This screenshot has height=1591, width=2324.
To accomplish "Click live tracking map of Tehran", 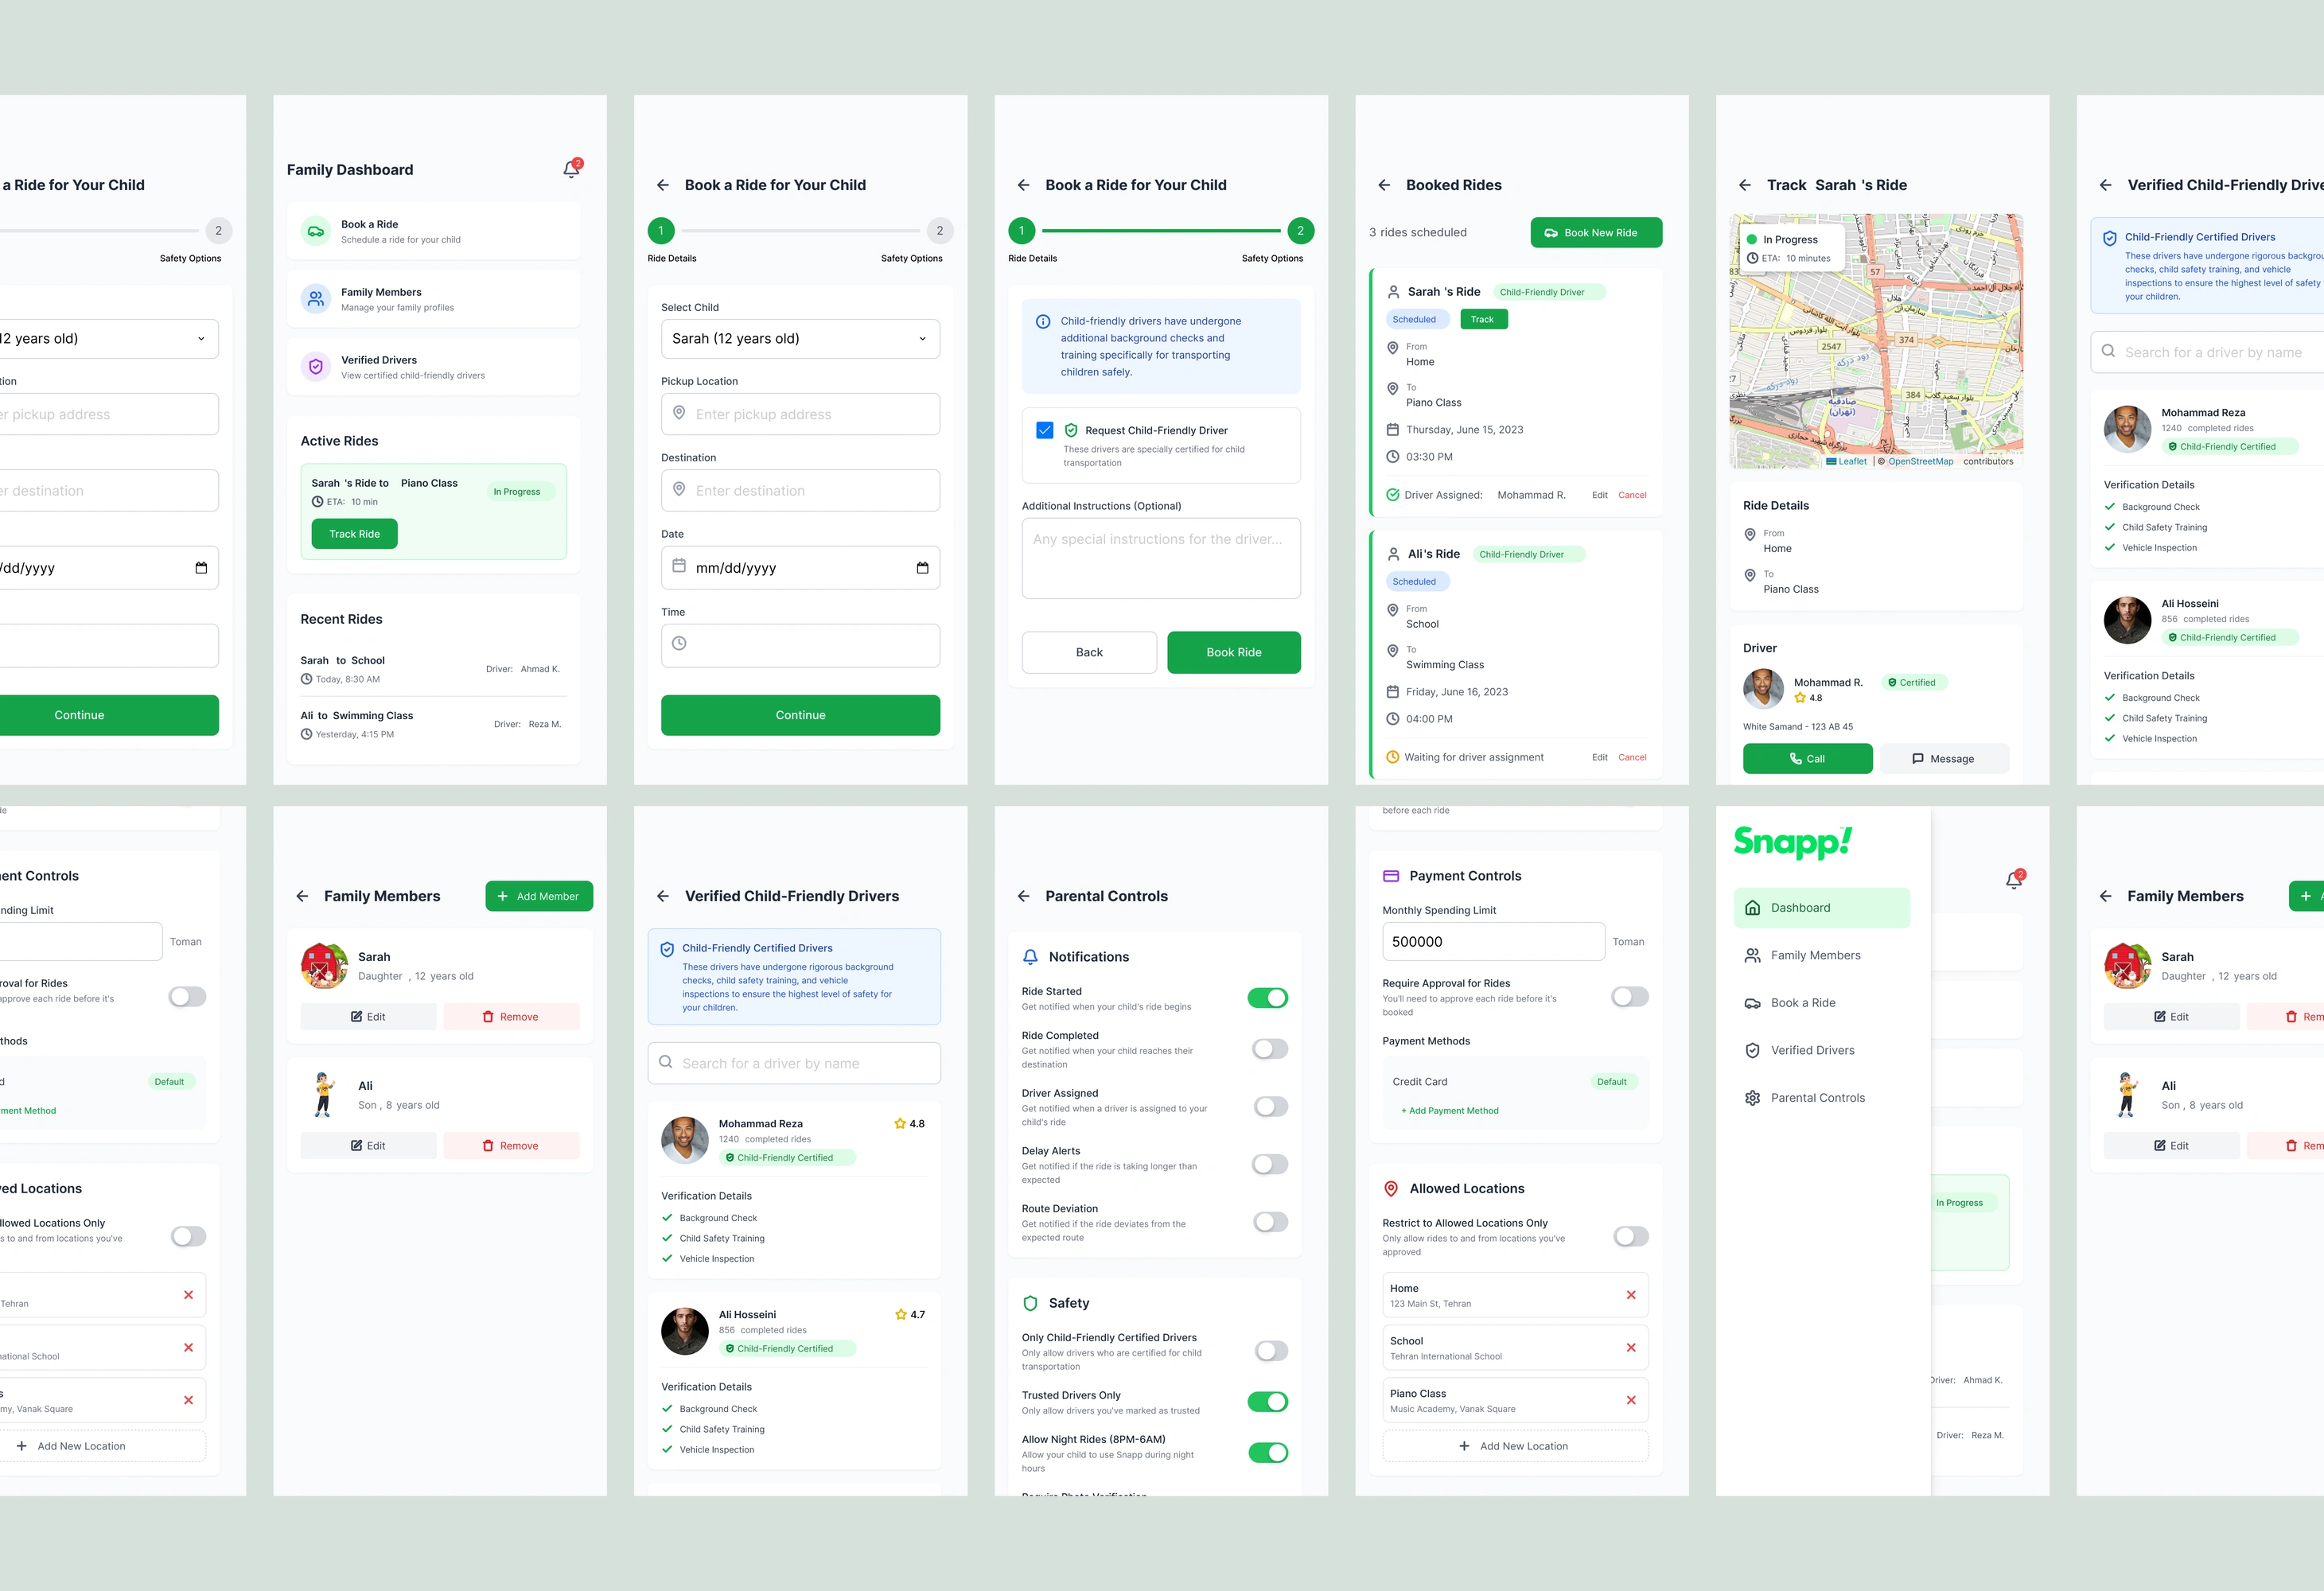I will (x=1876, y=341).
